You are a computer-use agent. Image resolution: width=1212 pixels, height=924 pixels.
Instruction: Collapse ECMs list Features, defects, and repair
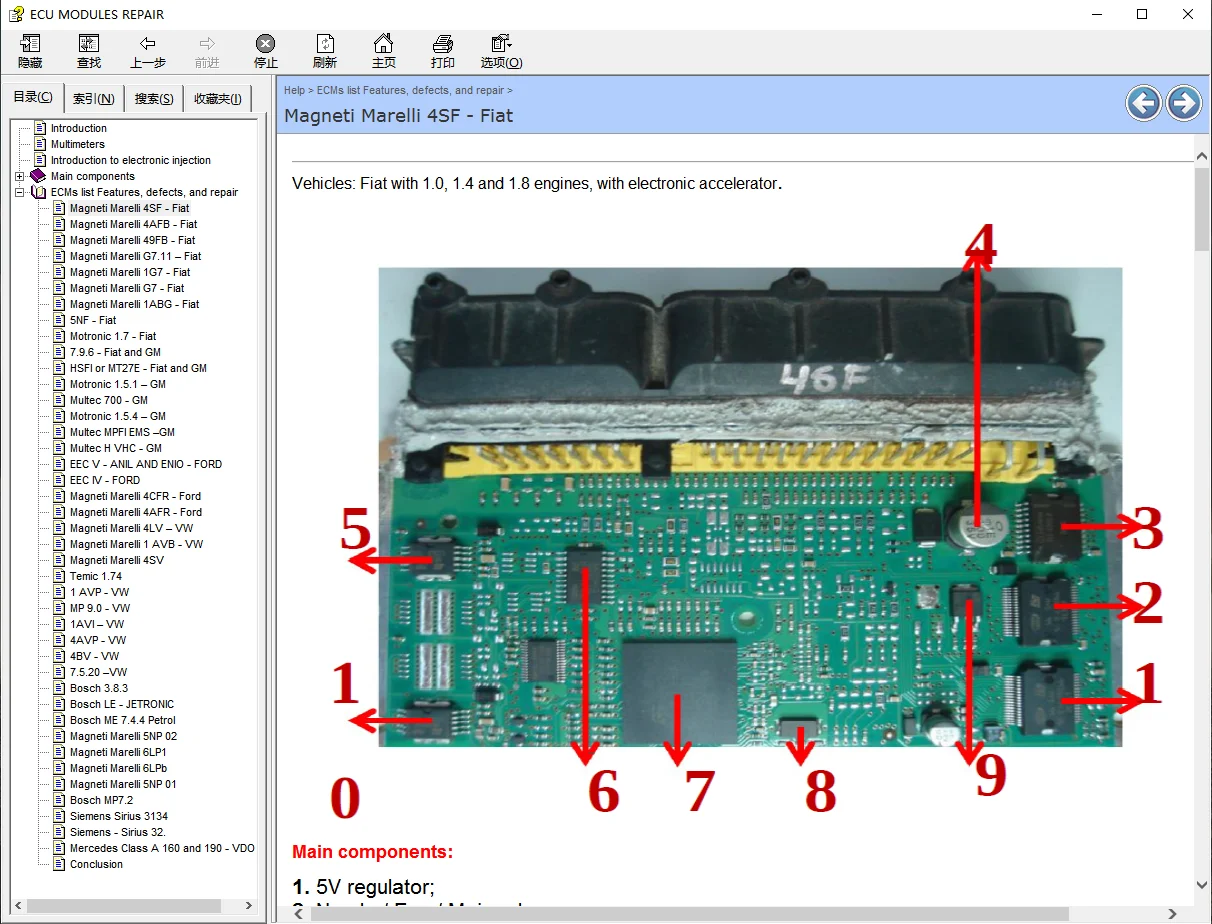(x=19, y=192)
